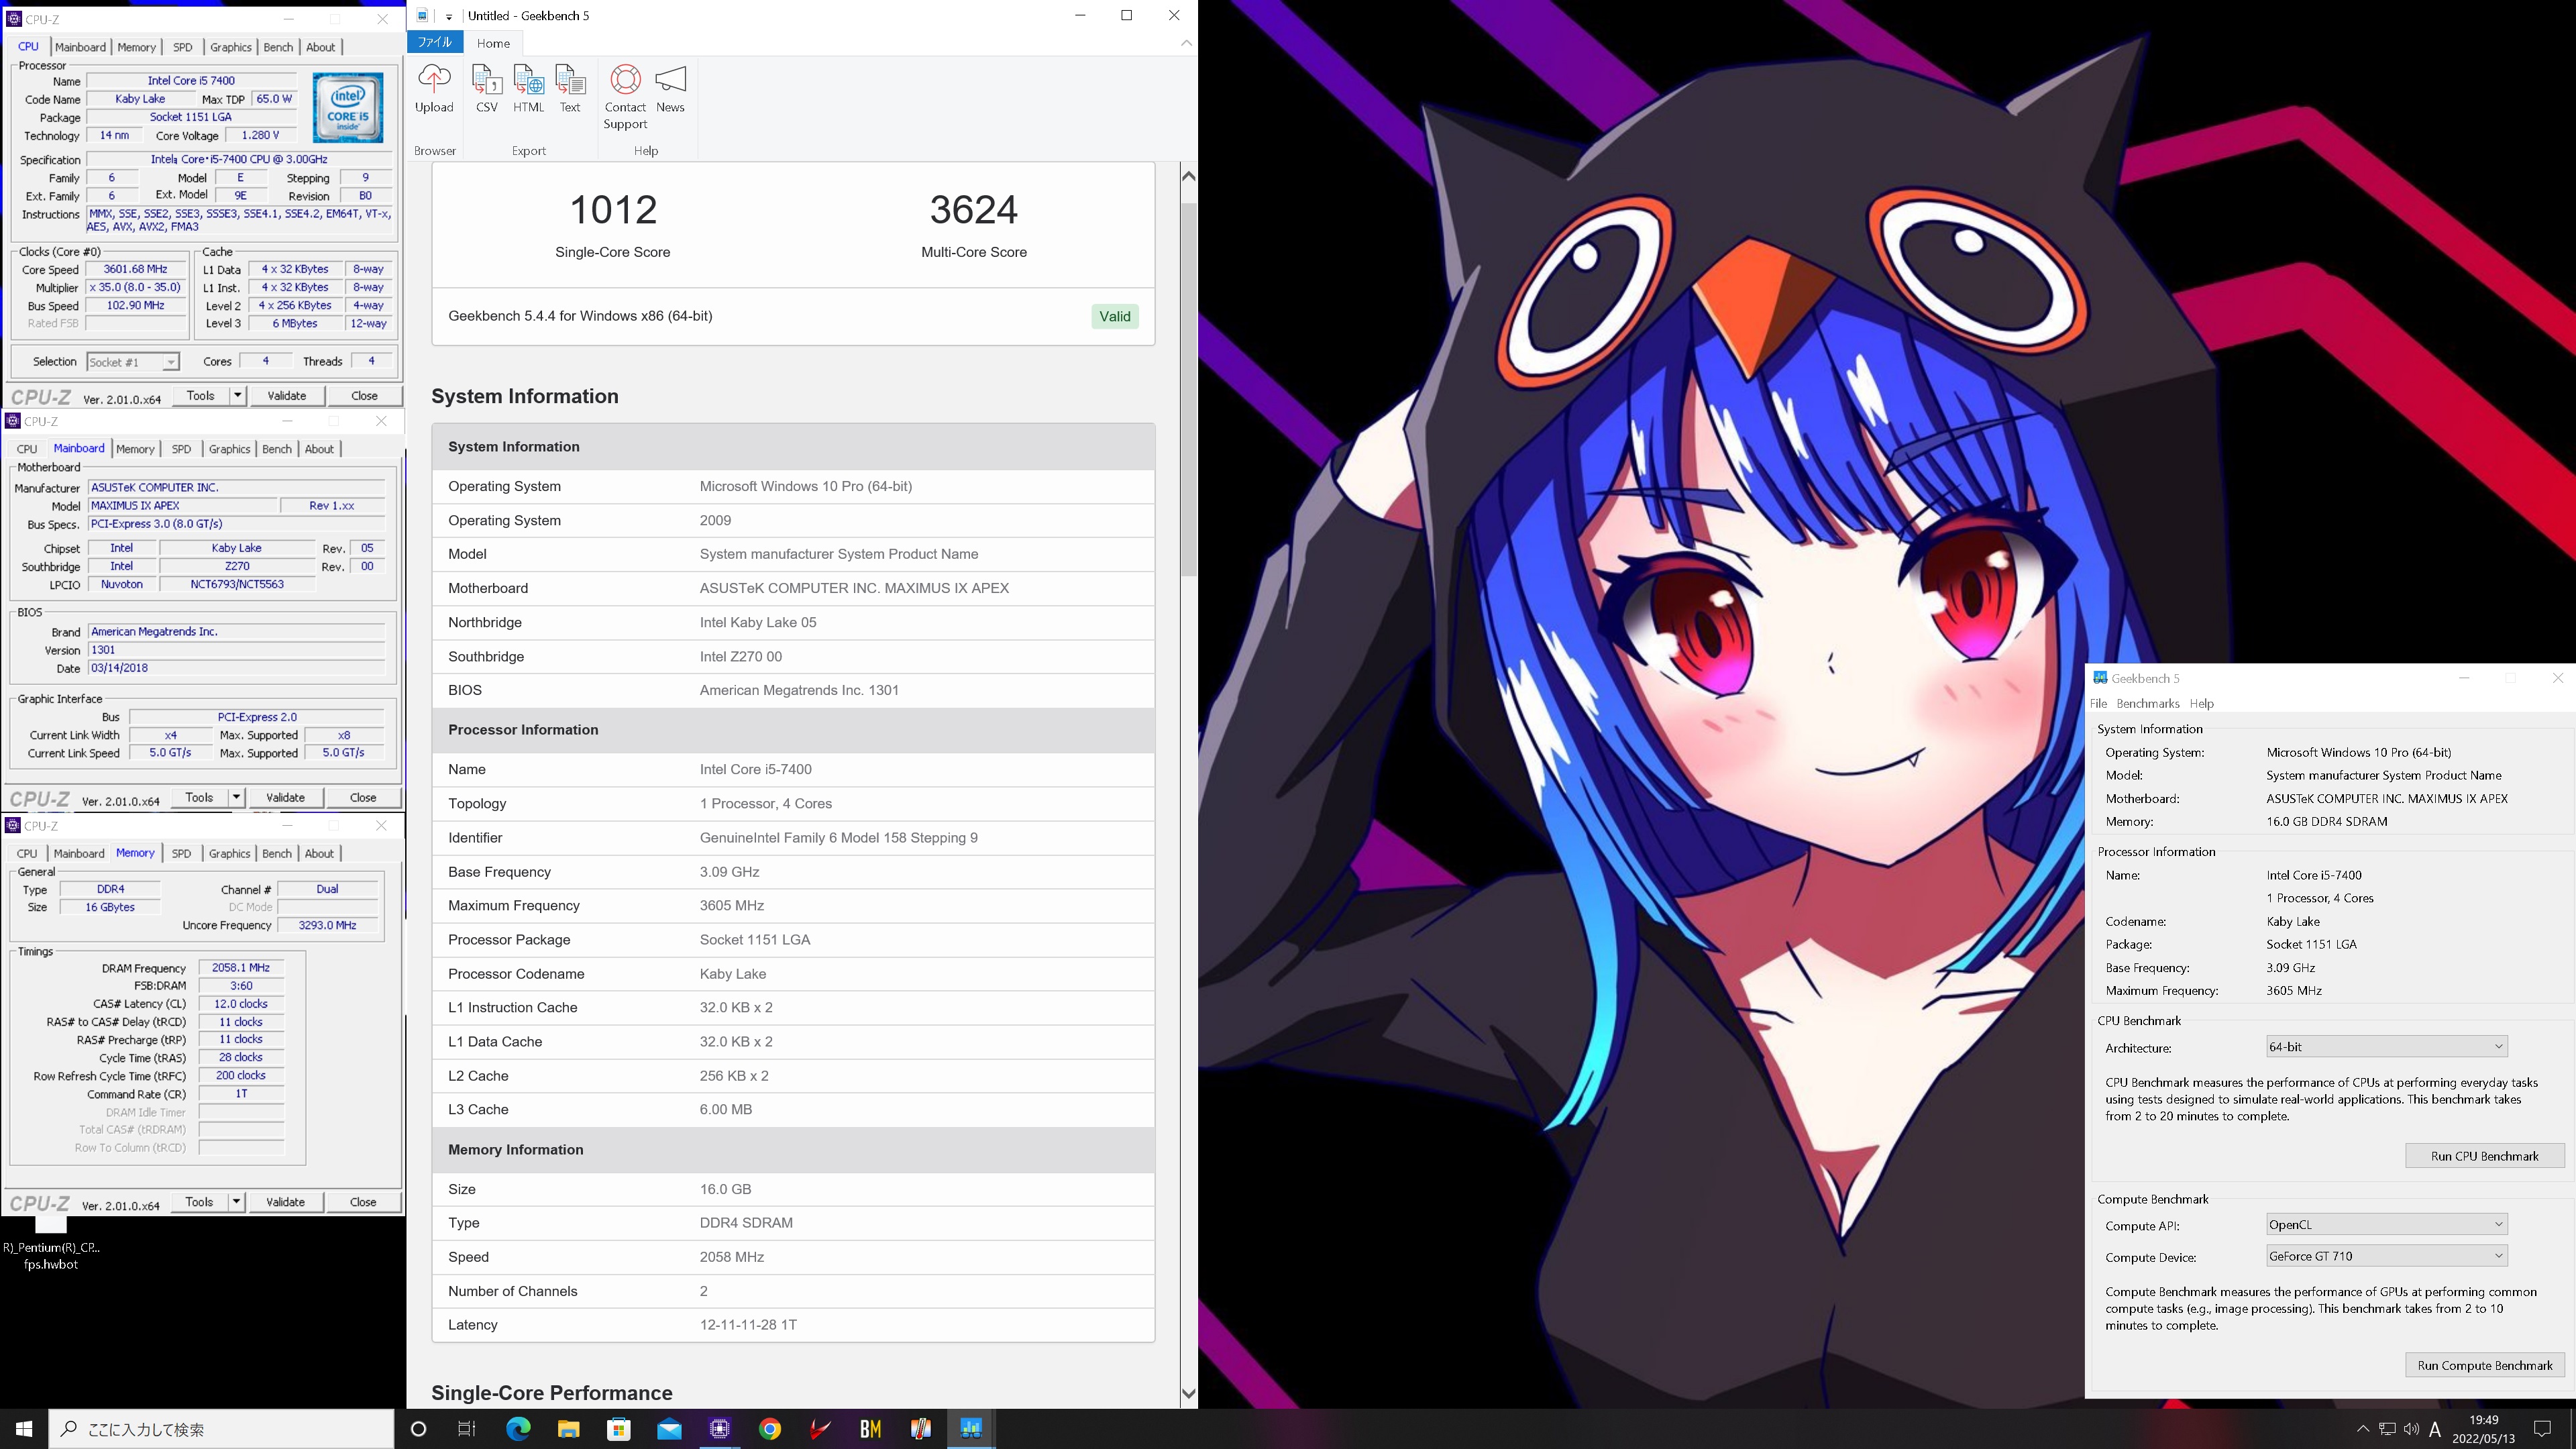The width and height of the screenshot is (2576, 1449).
Task: Open Contact Support in Geekbench ribbon
Action: click(x=625, y=97)
